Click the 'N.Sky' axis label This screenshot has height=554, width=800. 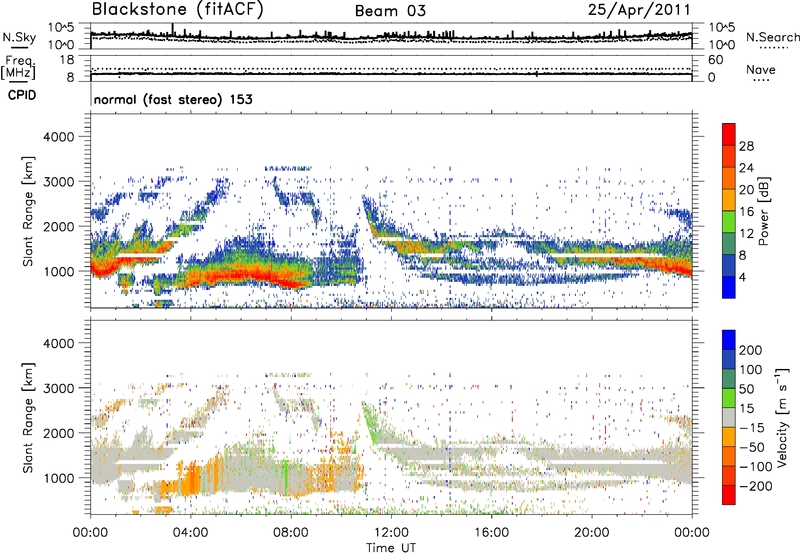[19, 37]
